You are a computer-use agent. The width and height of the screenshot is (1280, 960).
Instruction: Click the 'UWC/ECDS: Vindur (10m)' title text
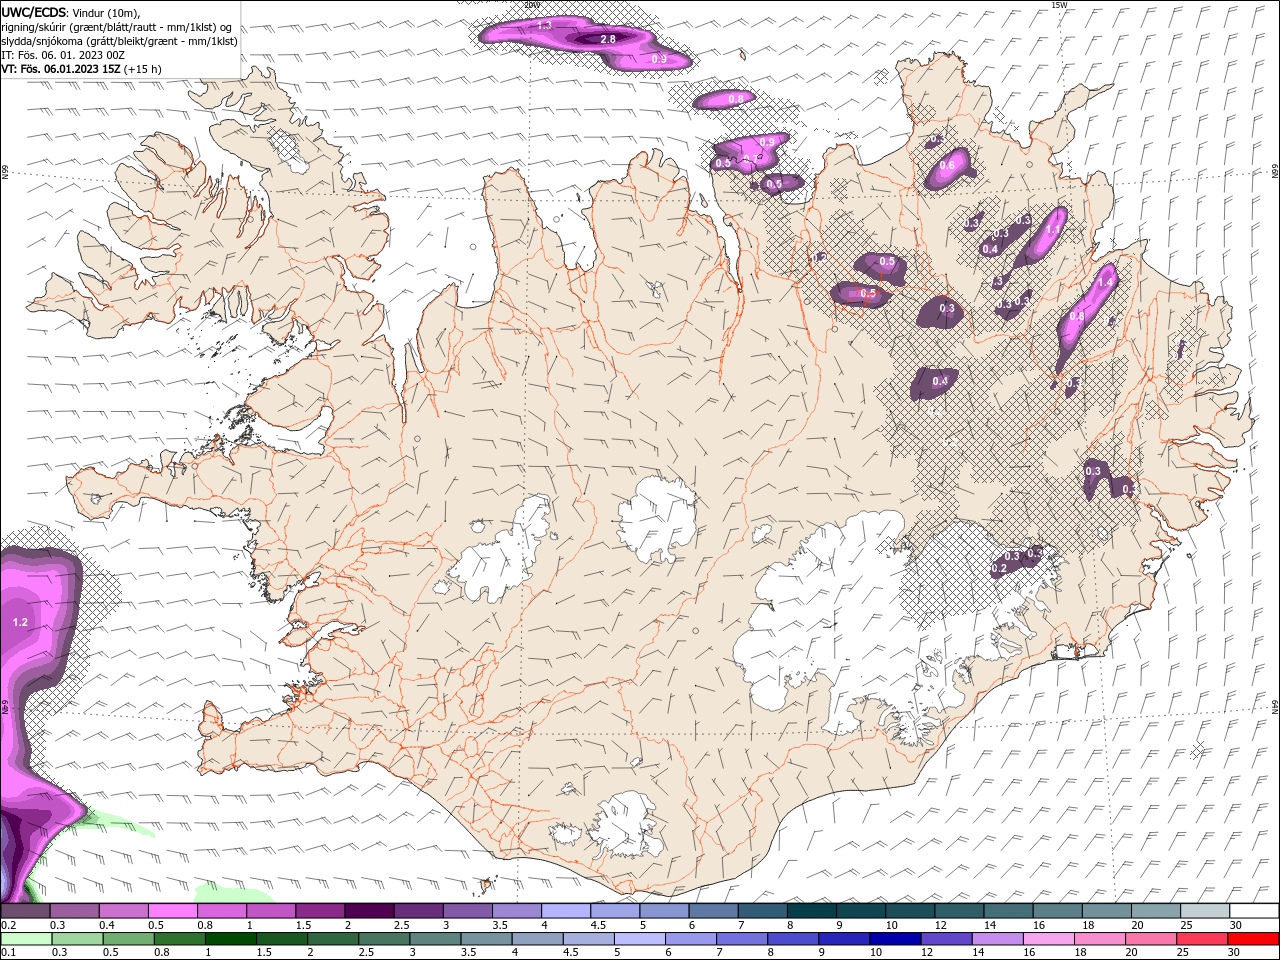(71, 12)
